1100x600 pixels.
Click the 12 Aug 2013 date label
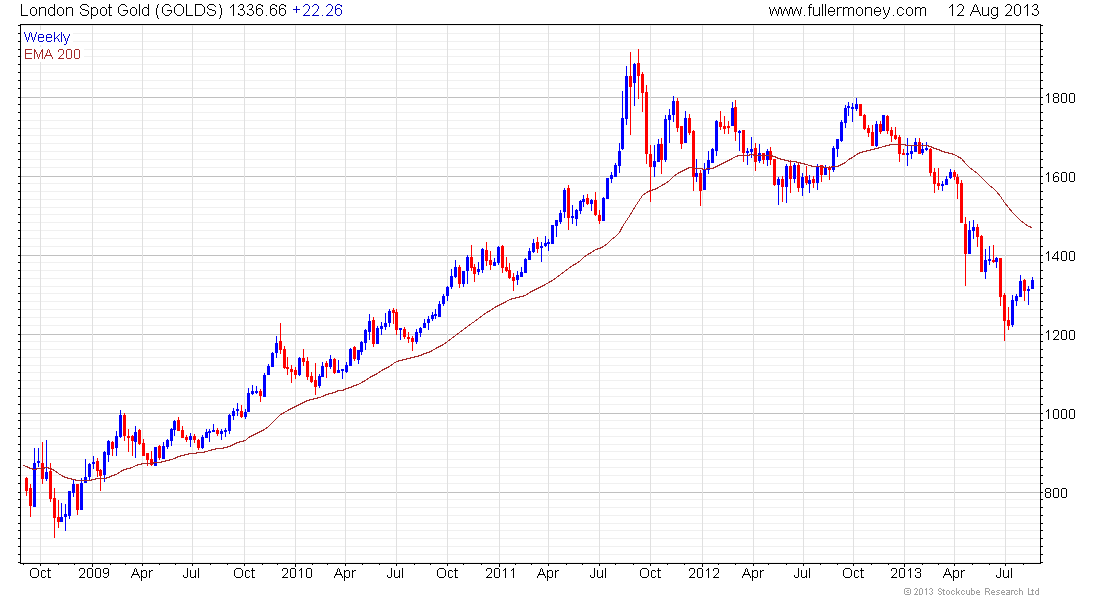click(x=993, y=11)
